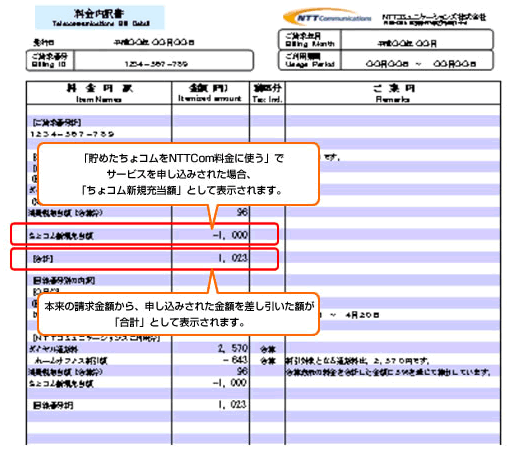Click the -643 home office discount amount
Viewport: 520px width, 454px height.
click(x=235, y=360)
